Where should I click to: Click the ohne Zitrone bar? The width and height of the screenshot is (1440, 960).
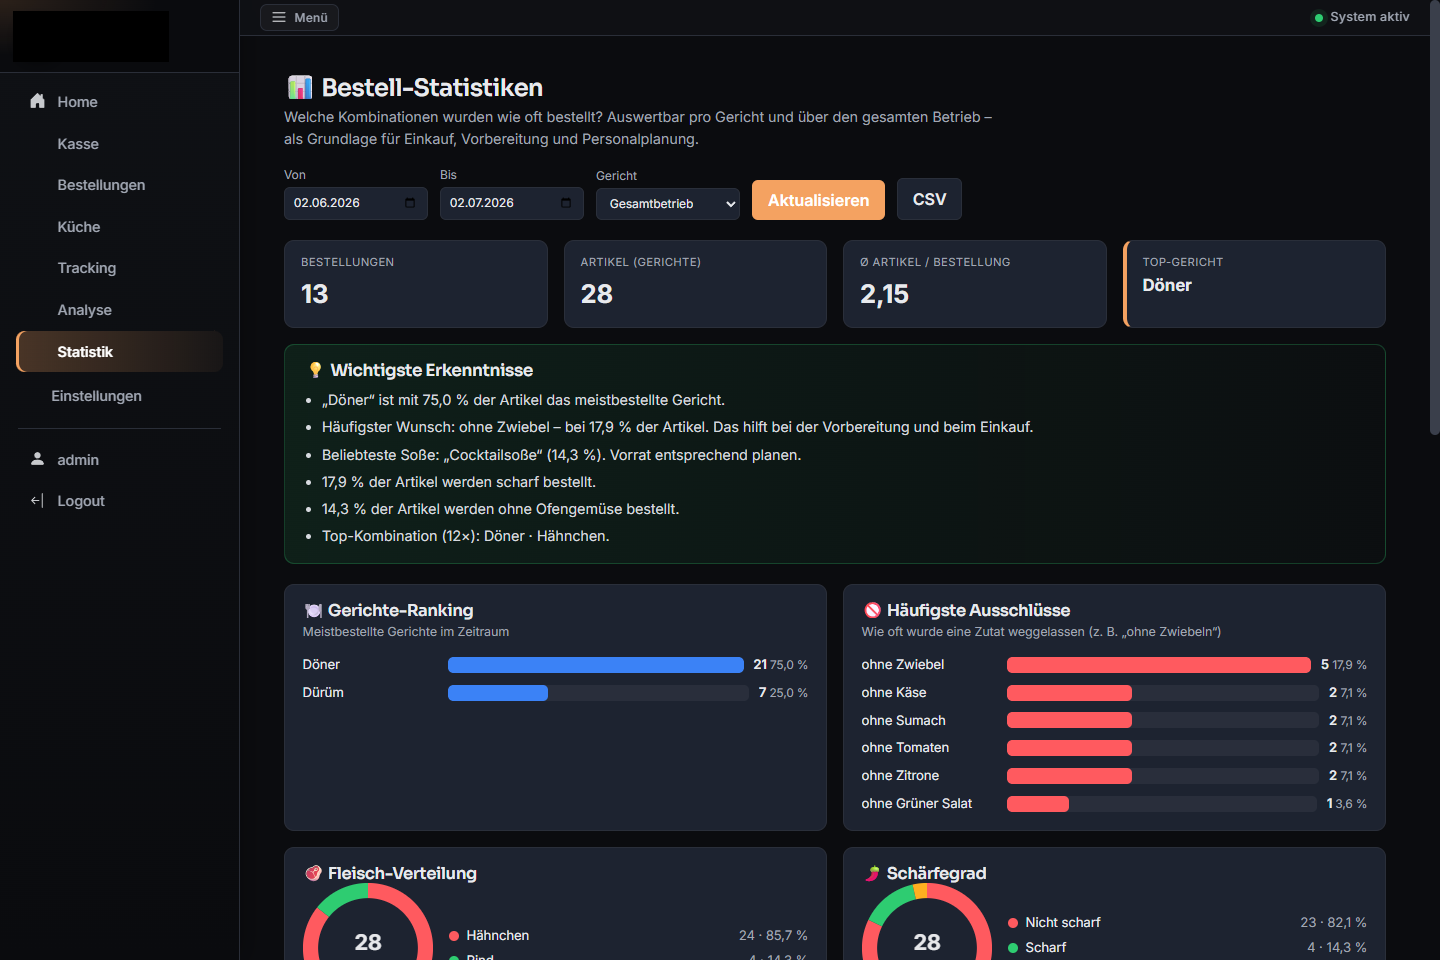click(x=1069, y=776)
